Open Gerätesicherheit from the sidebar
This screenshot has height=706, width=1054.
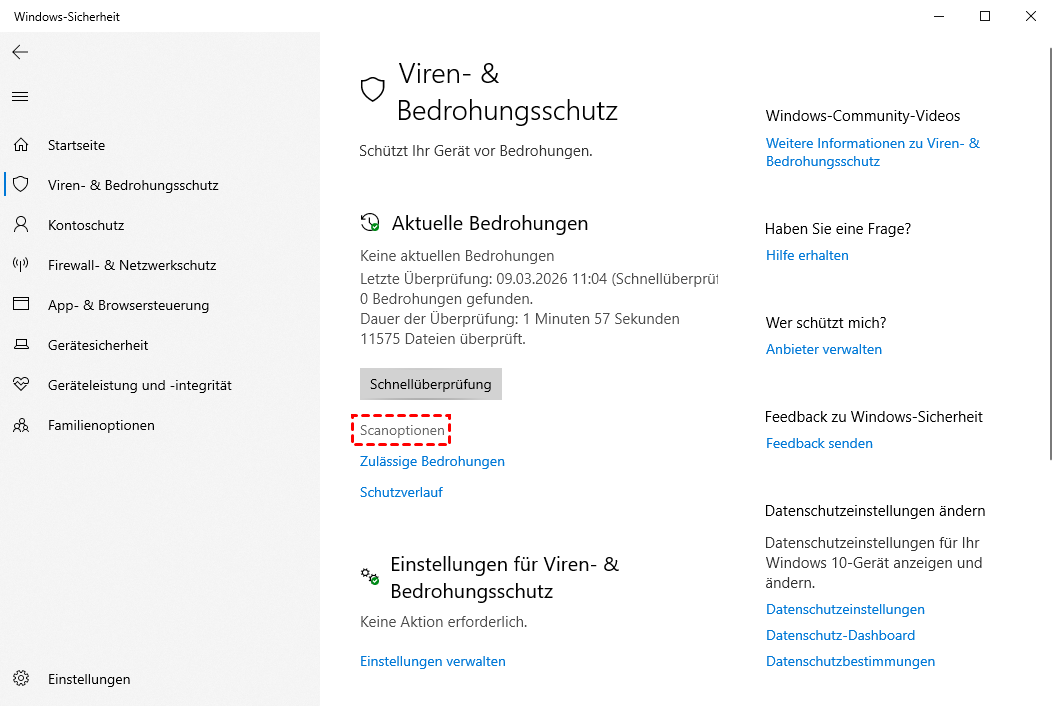98,345
